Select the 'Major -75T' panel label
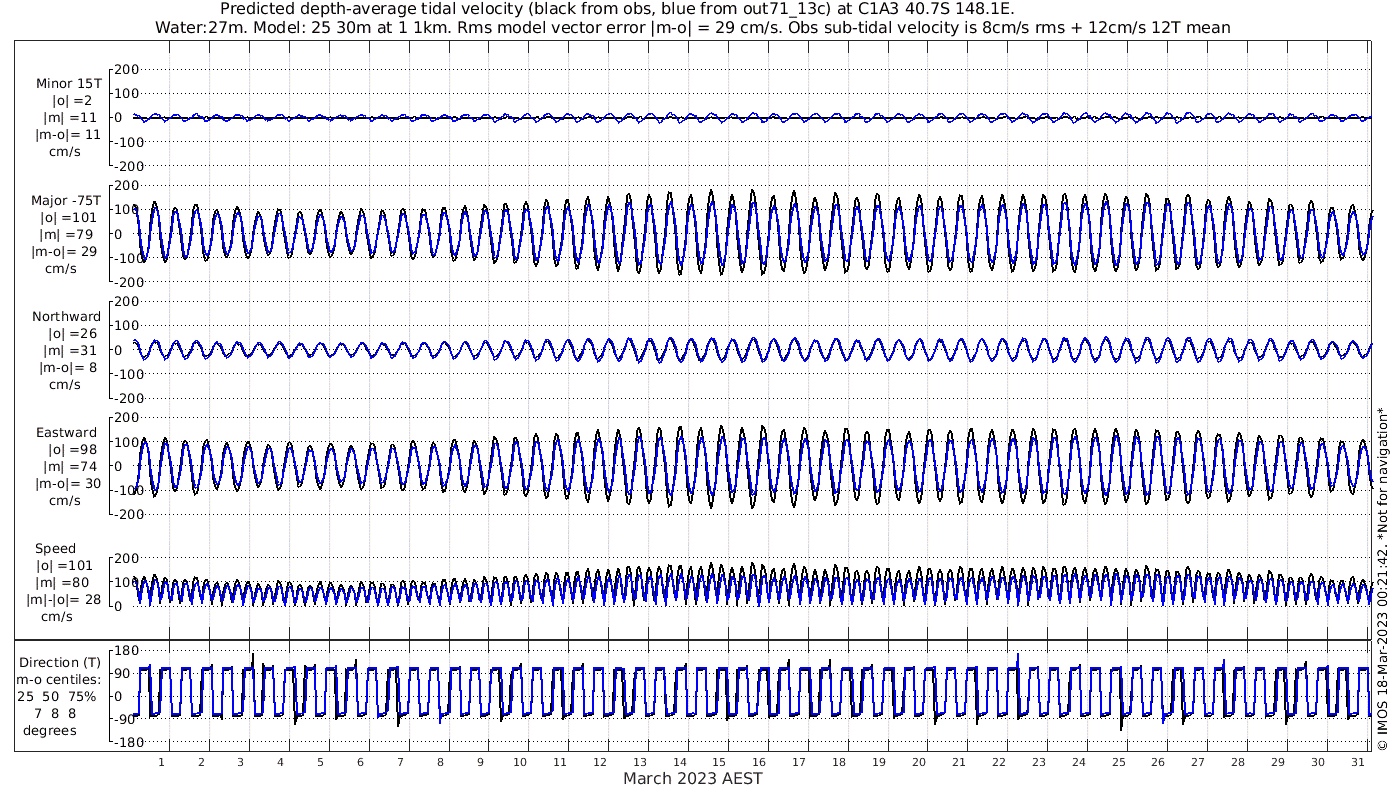The image size is (1400, 800). [66, 201]
